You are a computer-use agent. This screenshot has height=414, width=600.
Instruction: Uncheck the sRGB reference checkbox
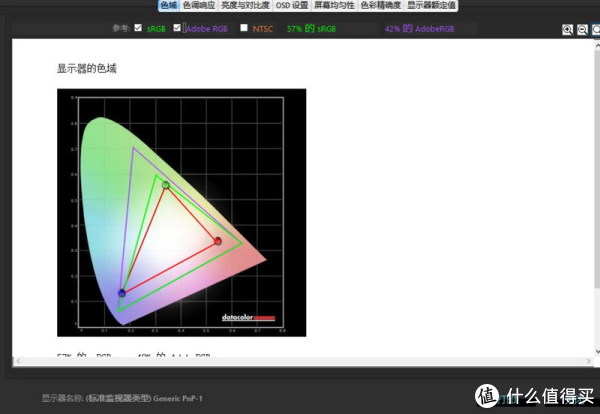click(x=138, y=28)
